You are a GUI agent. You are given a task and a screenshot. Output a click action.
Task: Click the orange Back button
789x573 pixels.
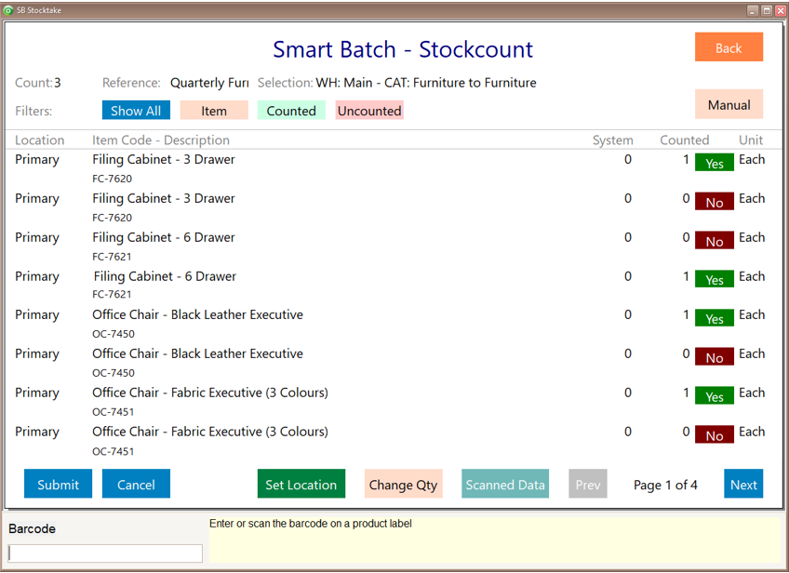pyautogui.click(x=728, y=48)
